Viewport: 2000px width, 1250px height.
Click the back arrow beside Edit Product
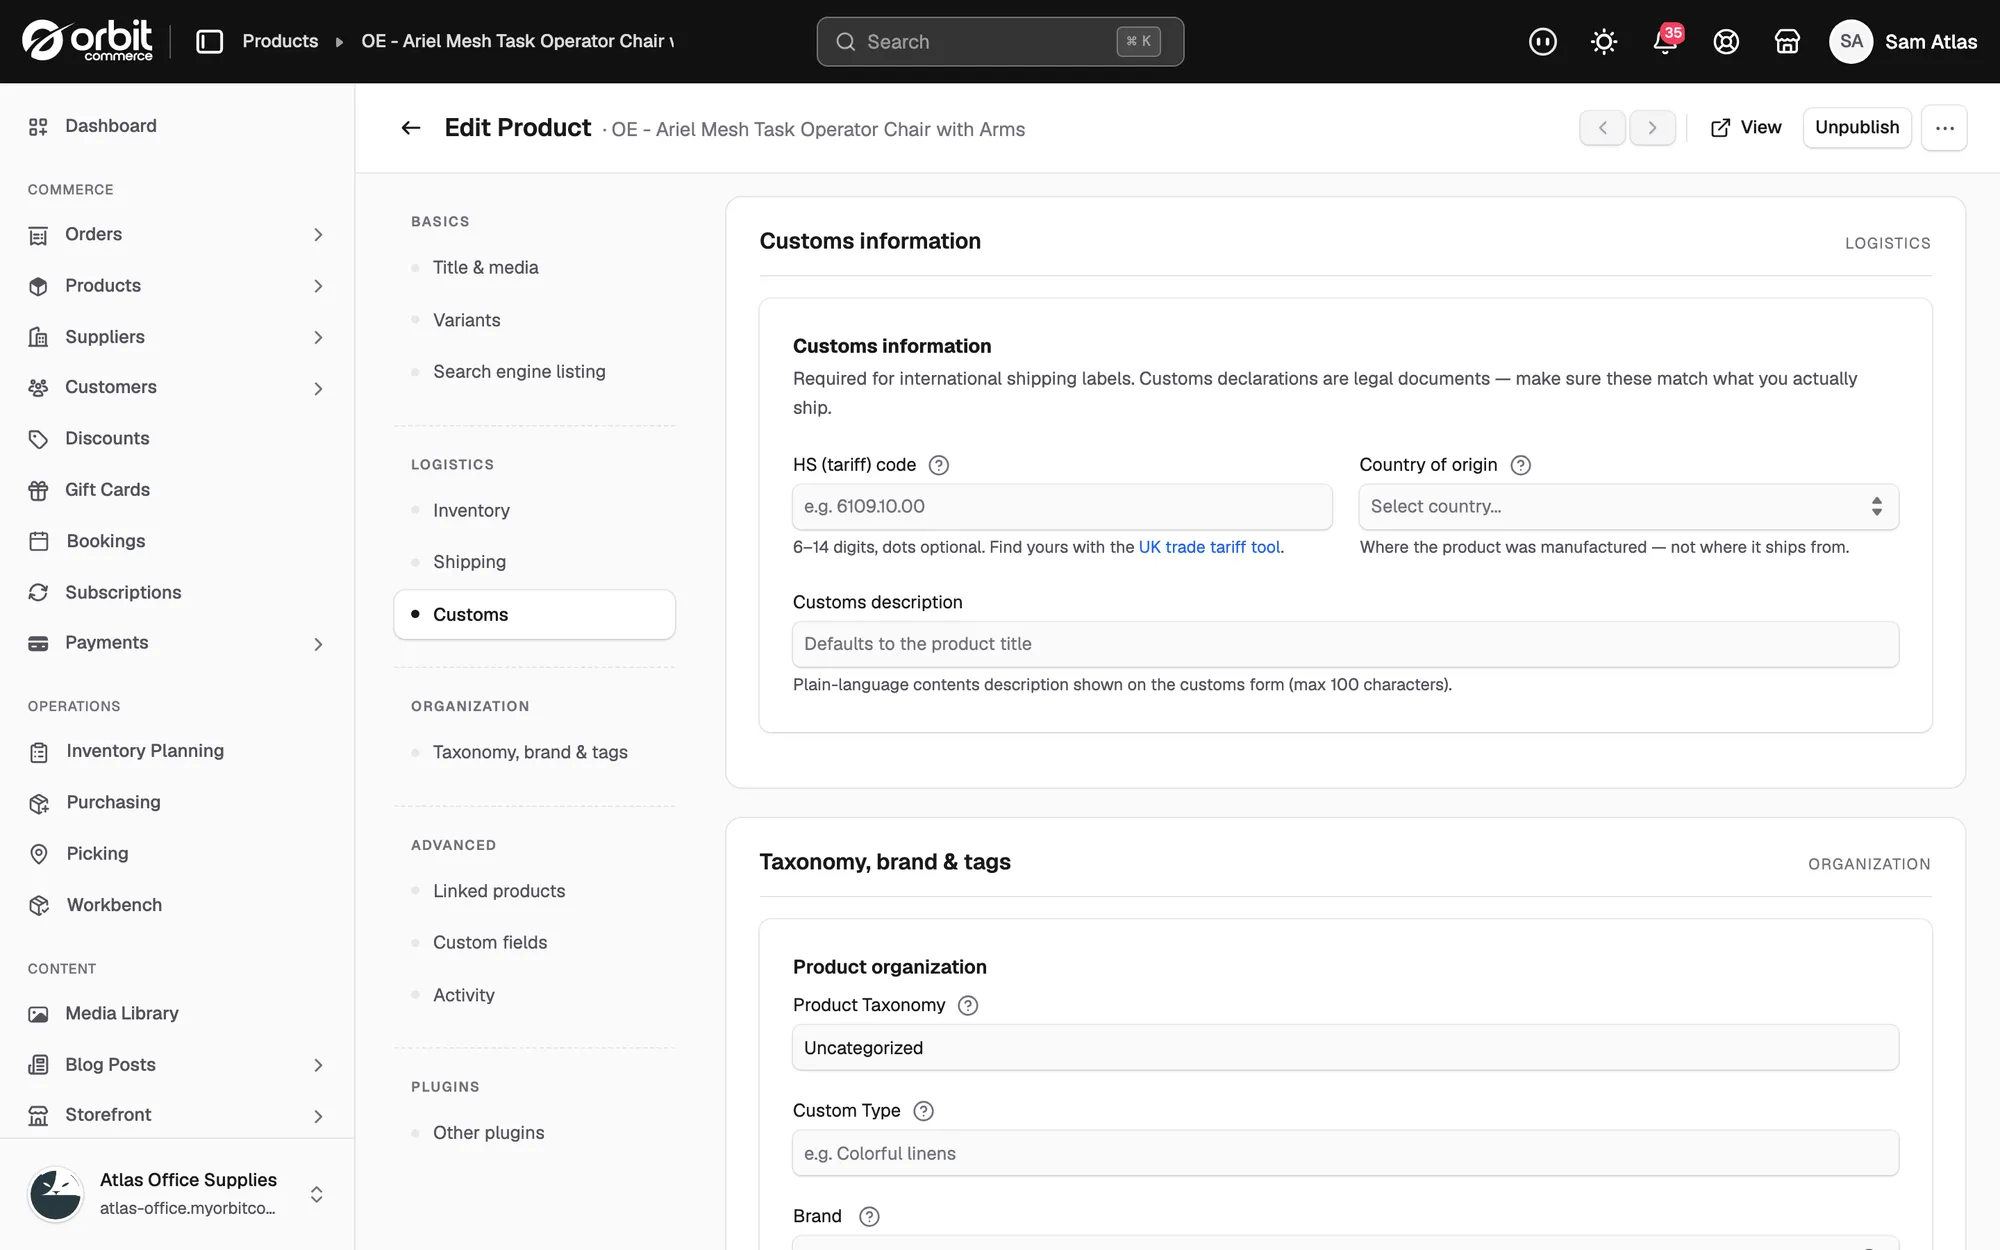coord(410,127)
